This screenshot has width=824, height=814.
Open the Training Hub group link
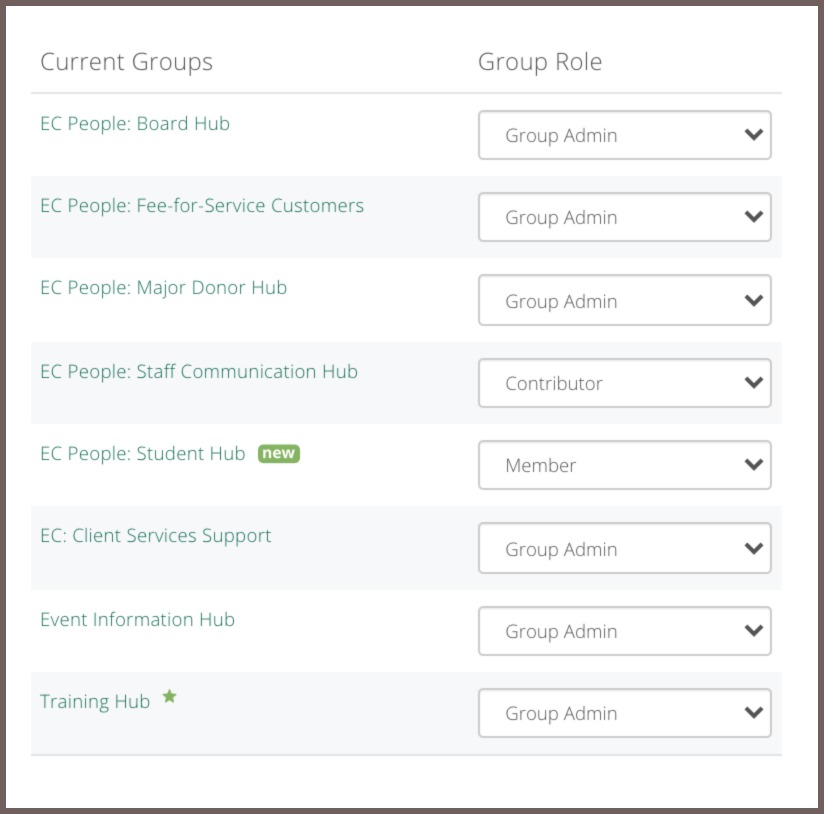(x=95, y=702)
